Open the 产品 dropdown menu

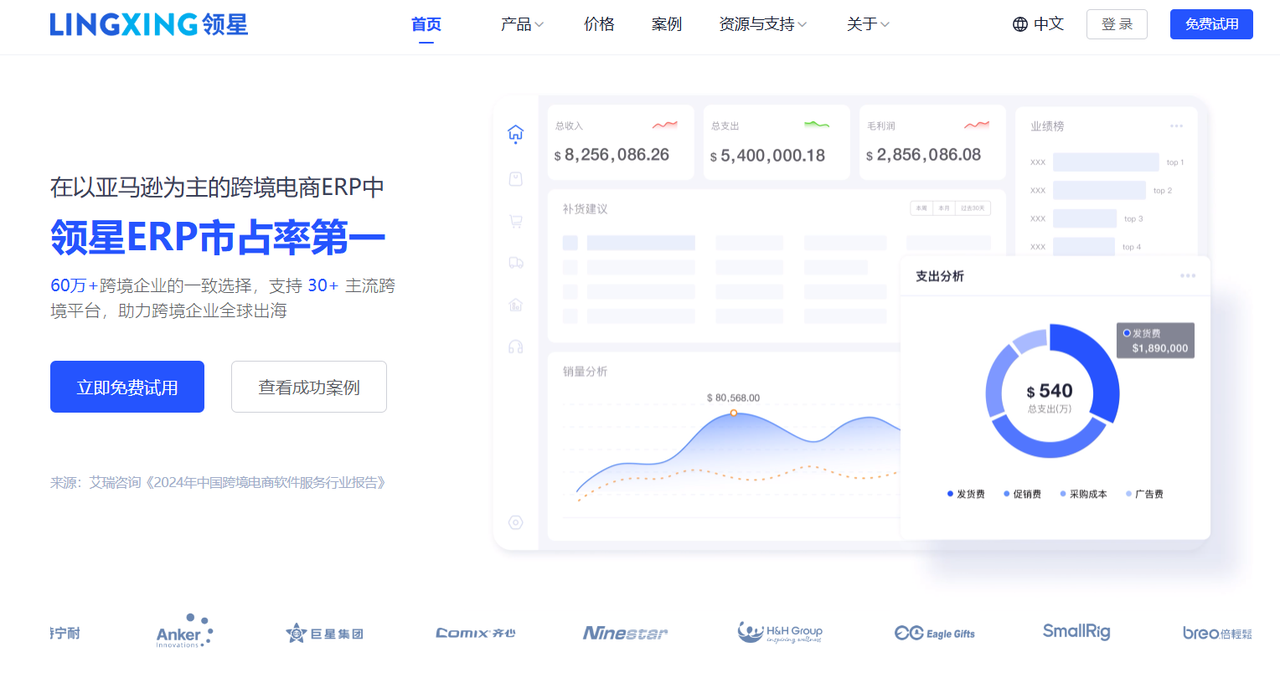(521, 23)
